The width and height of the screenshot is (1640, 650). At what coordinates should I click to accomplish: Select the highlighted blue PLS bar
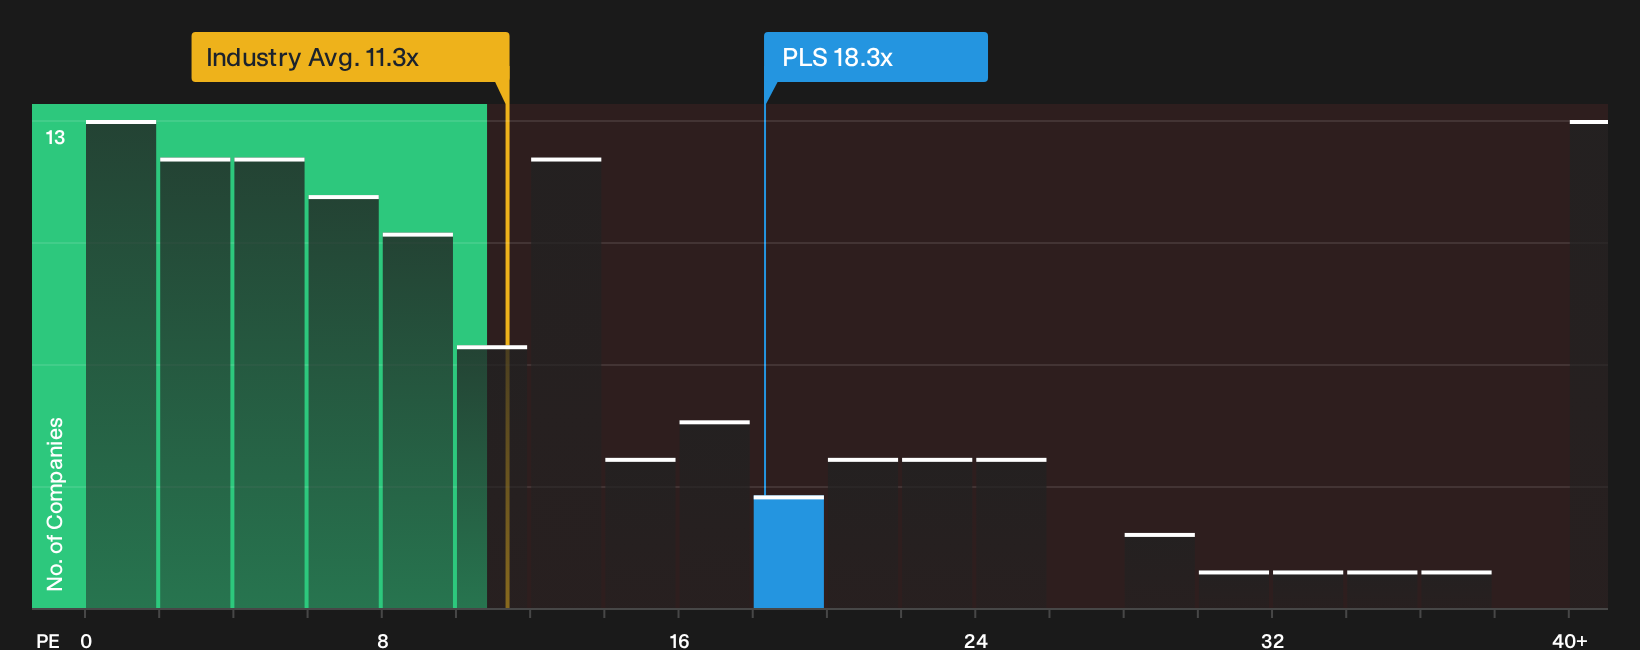tap(789, 552)
